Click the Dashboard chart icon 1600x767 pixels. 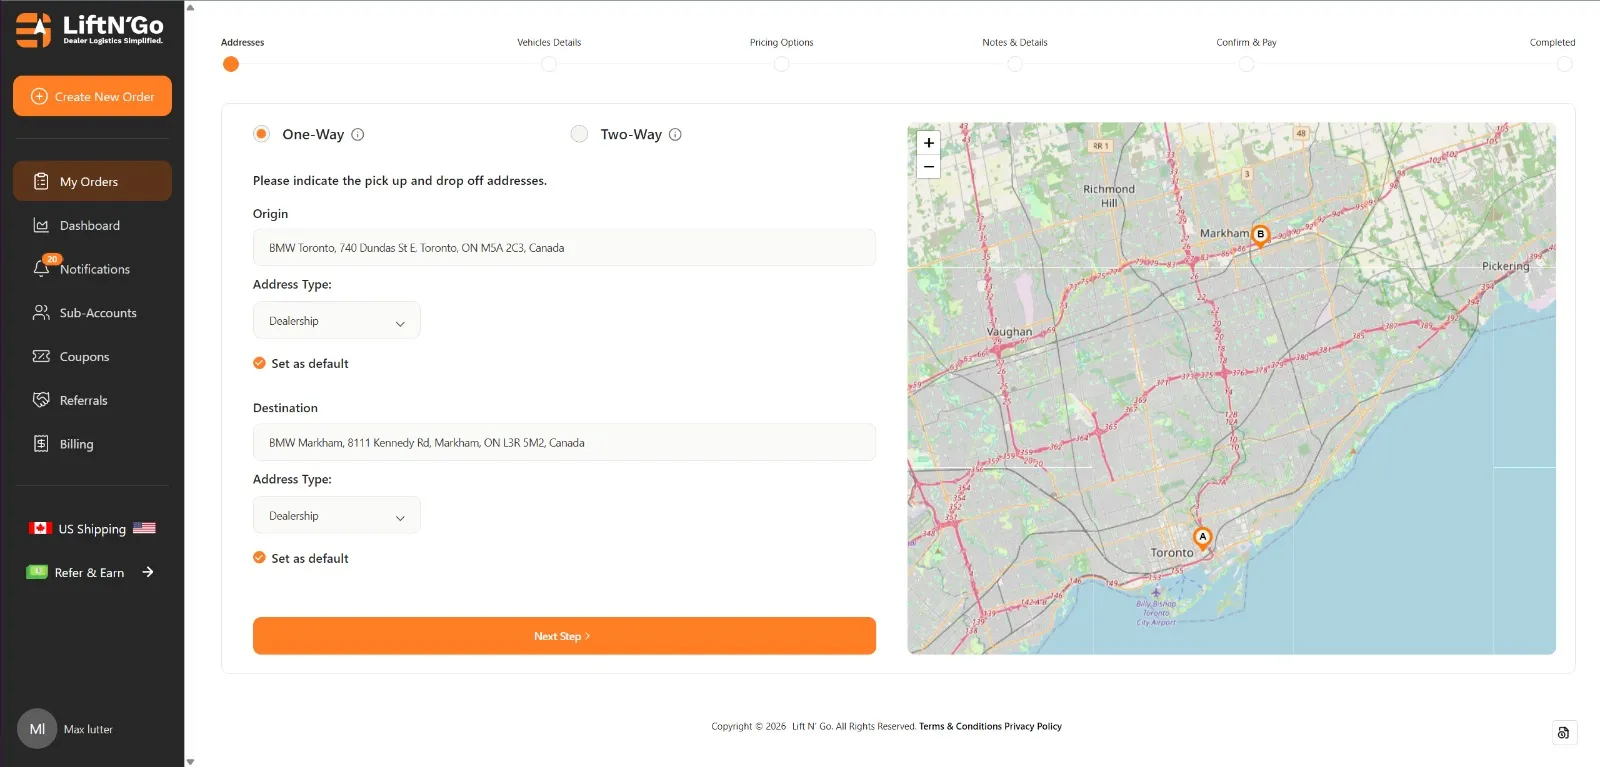pos(41,225)
